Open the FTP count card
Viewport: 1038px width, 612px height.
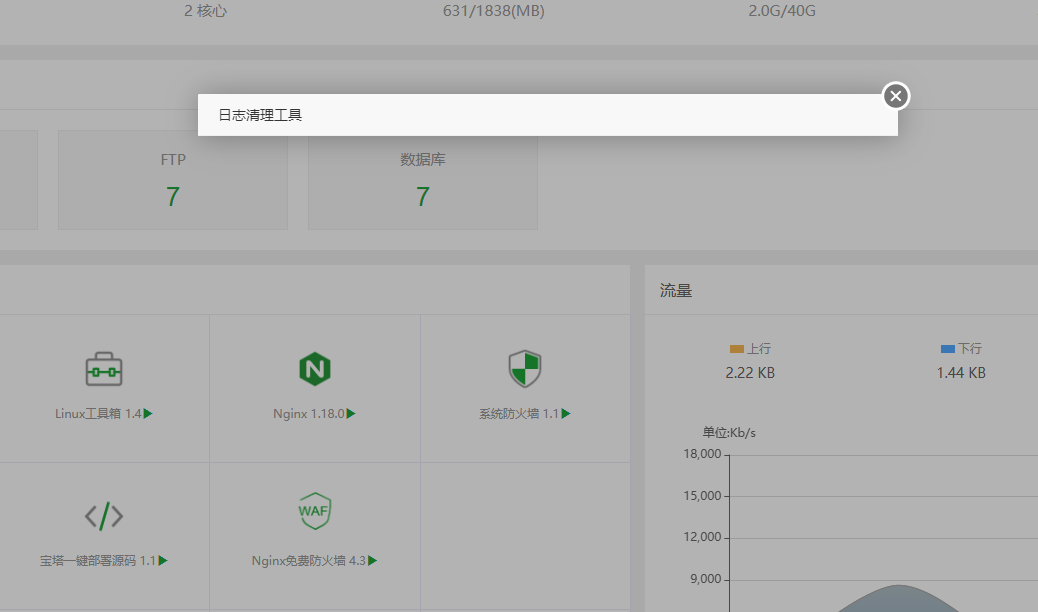(173, 180)
